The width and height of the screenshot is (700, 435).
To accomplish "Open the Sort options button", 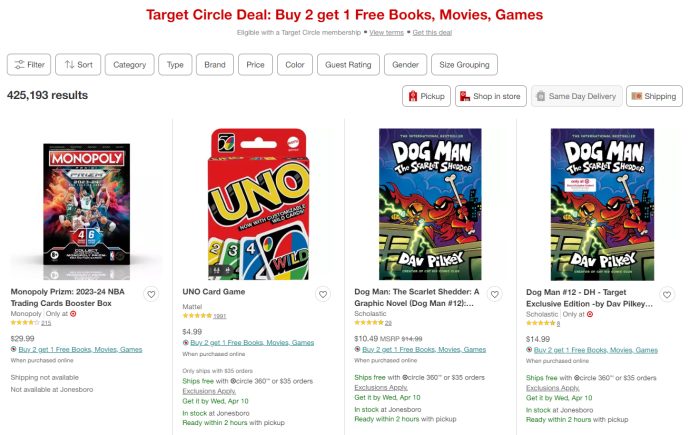I will 78,65.
